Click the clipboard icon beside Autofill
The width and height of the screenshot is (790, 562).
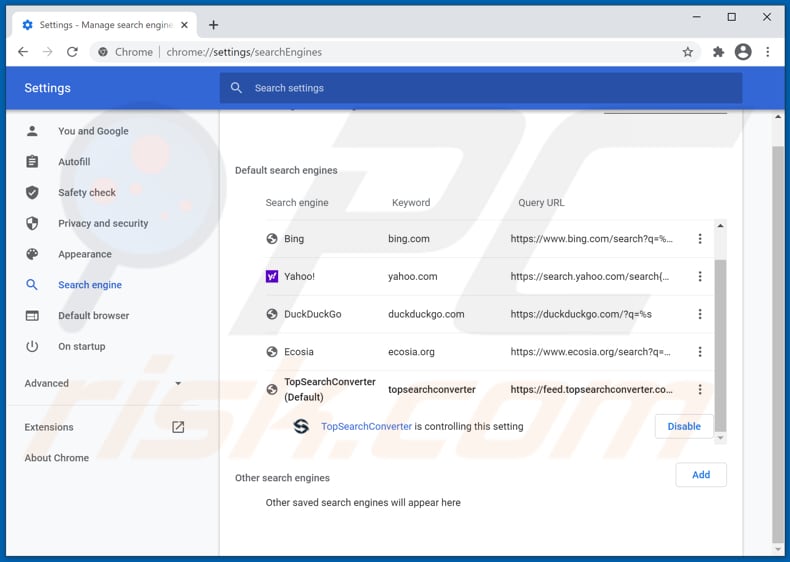click(32, 162)
